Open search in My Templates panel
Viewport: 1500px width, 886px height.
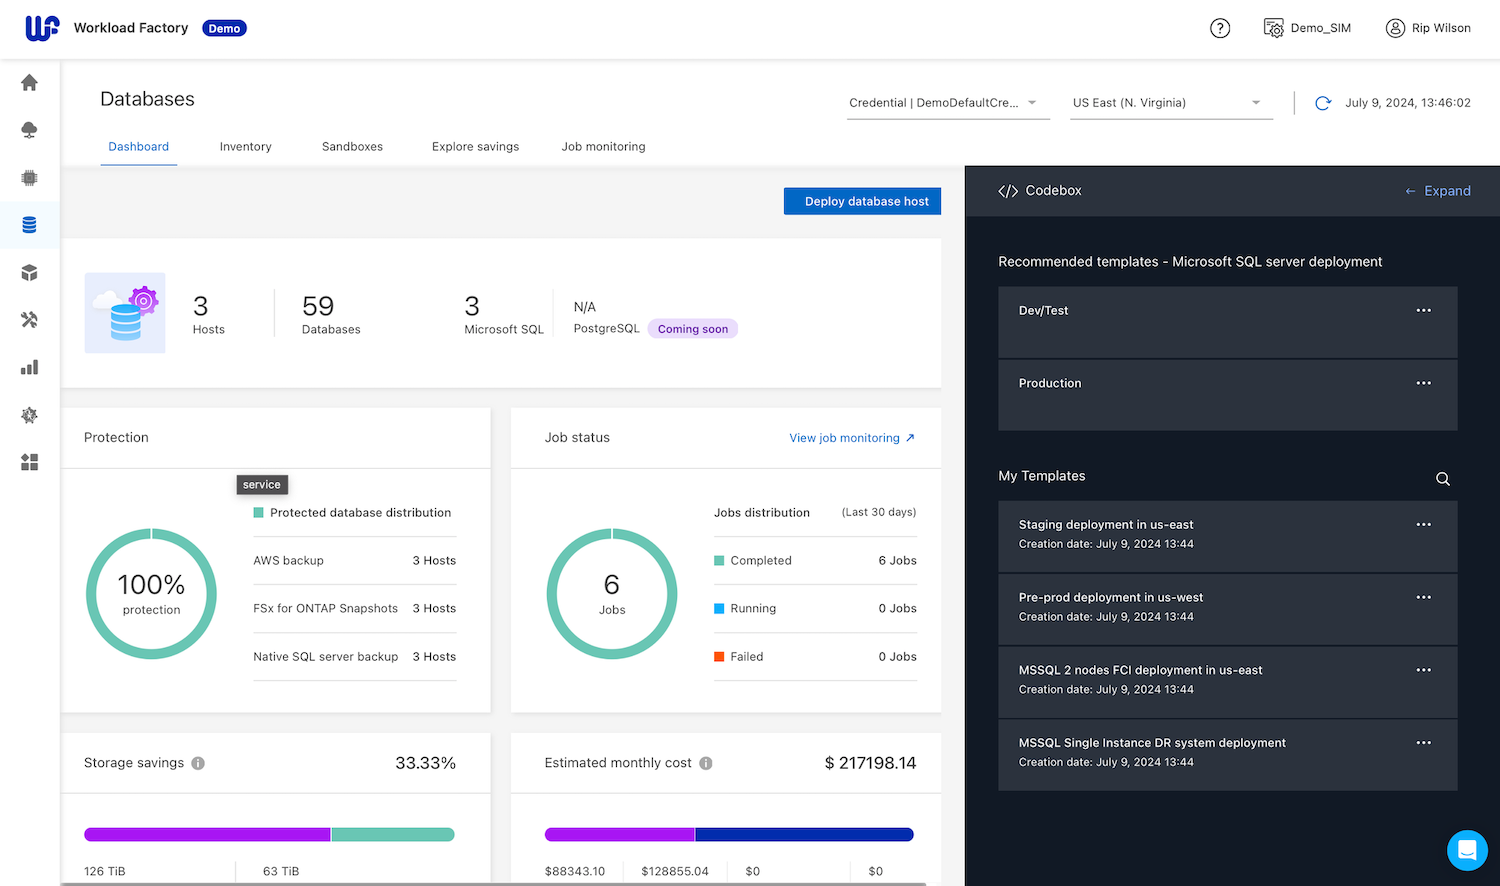coord(1442,478)
